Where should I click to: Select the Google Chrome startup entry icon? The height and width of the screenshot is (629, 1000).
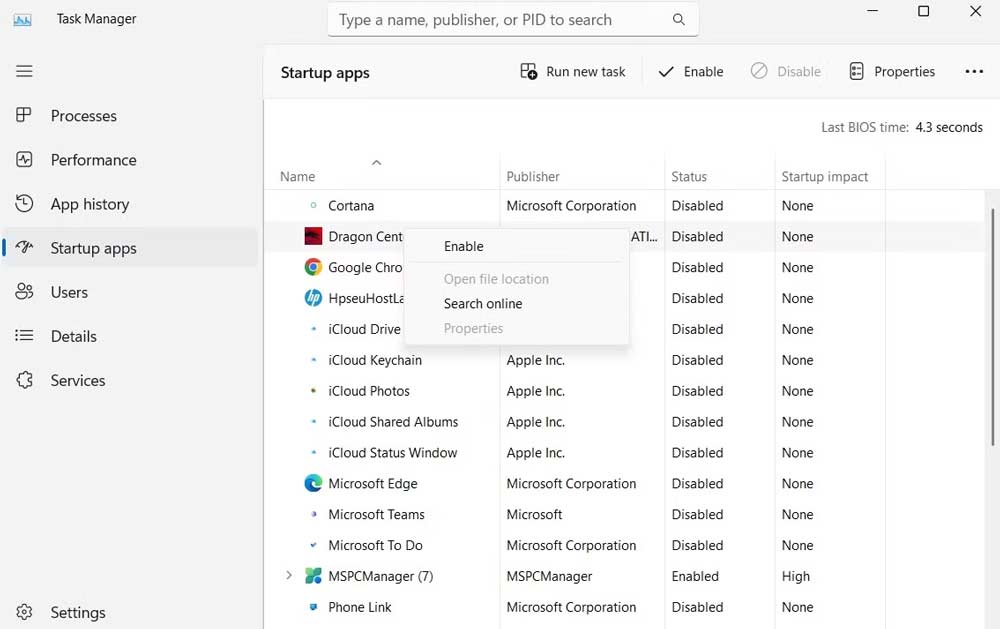click(313, 267)
